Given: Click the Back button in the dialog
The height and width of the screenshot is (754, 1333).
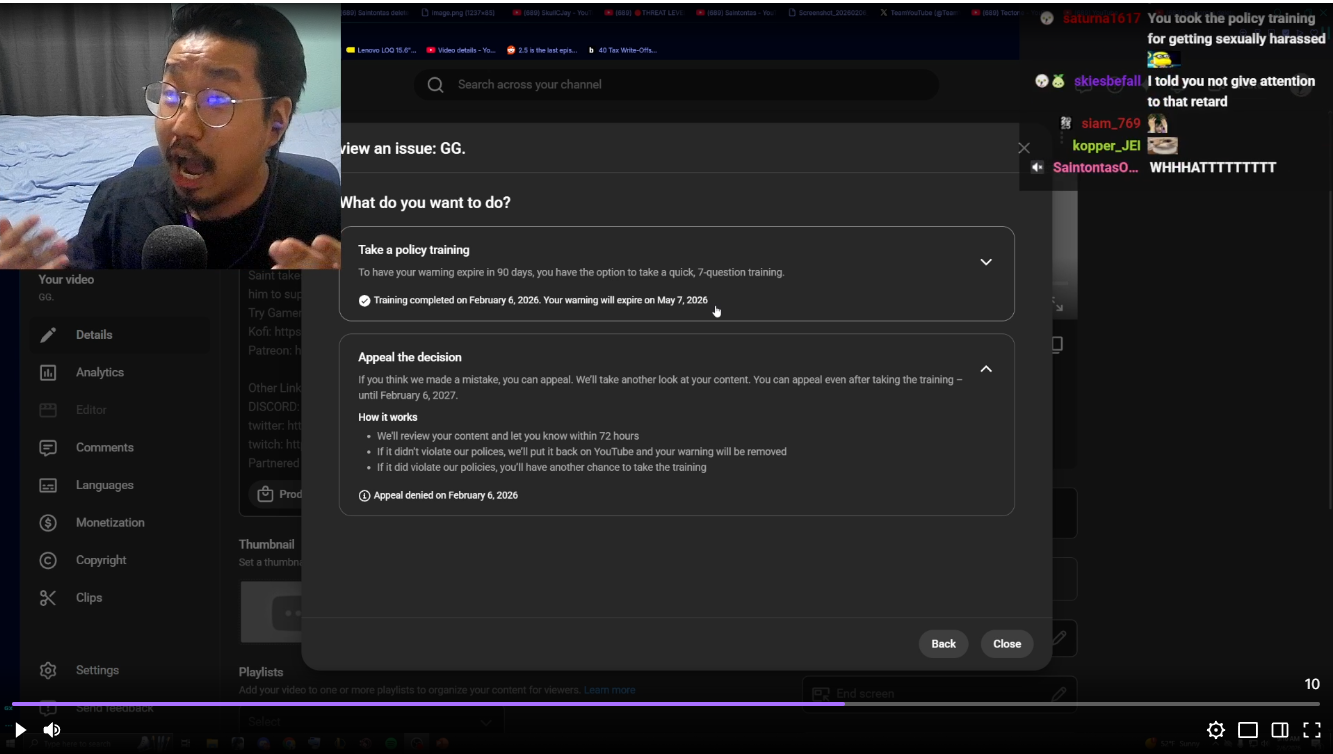Looking at the screenshot, I should tap(944, 644).
